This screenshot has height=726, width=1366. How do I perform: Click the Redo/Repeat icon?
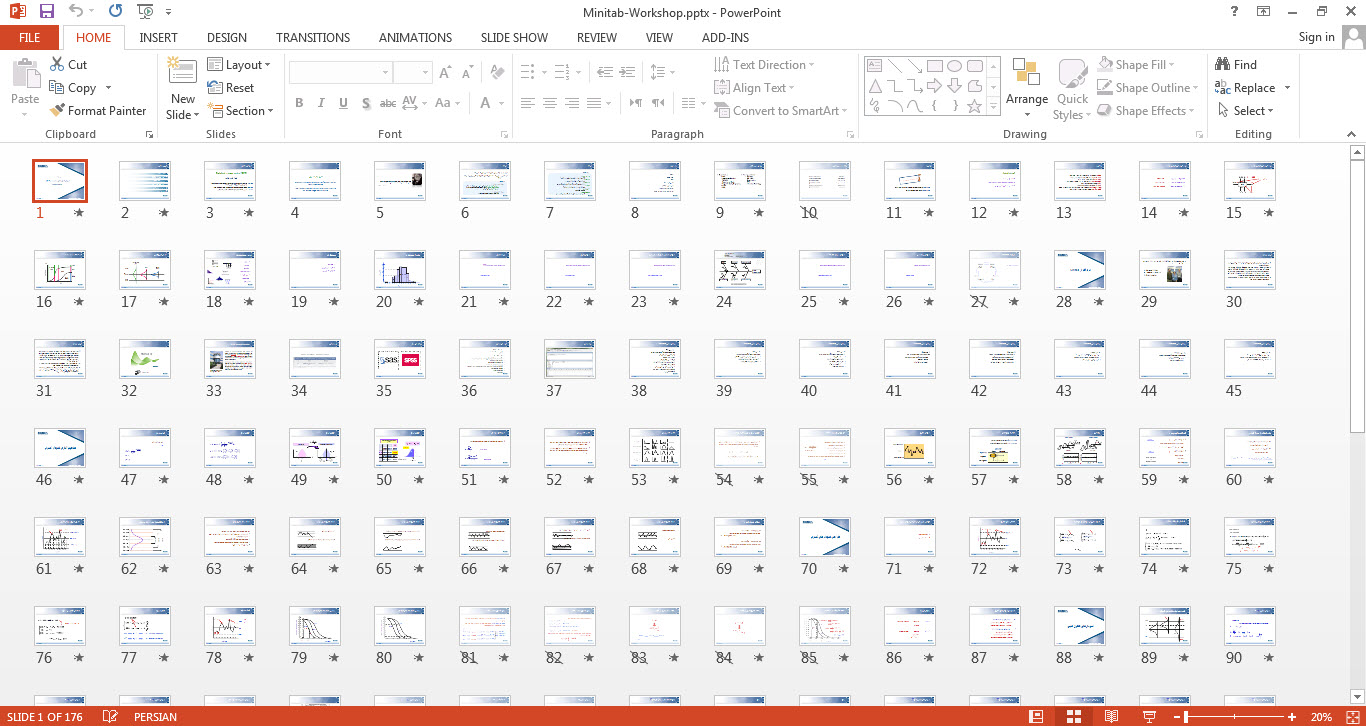click(115, 12)
